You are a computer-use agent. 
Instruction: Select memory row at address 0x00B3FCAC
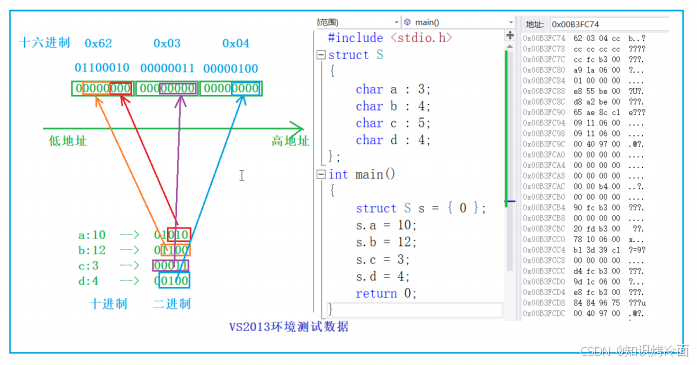point(584,186)
